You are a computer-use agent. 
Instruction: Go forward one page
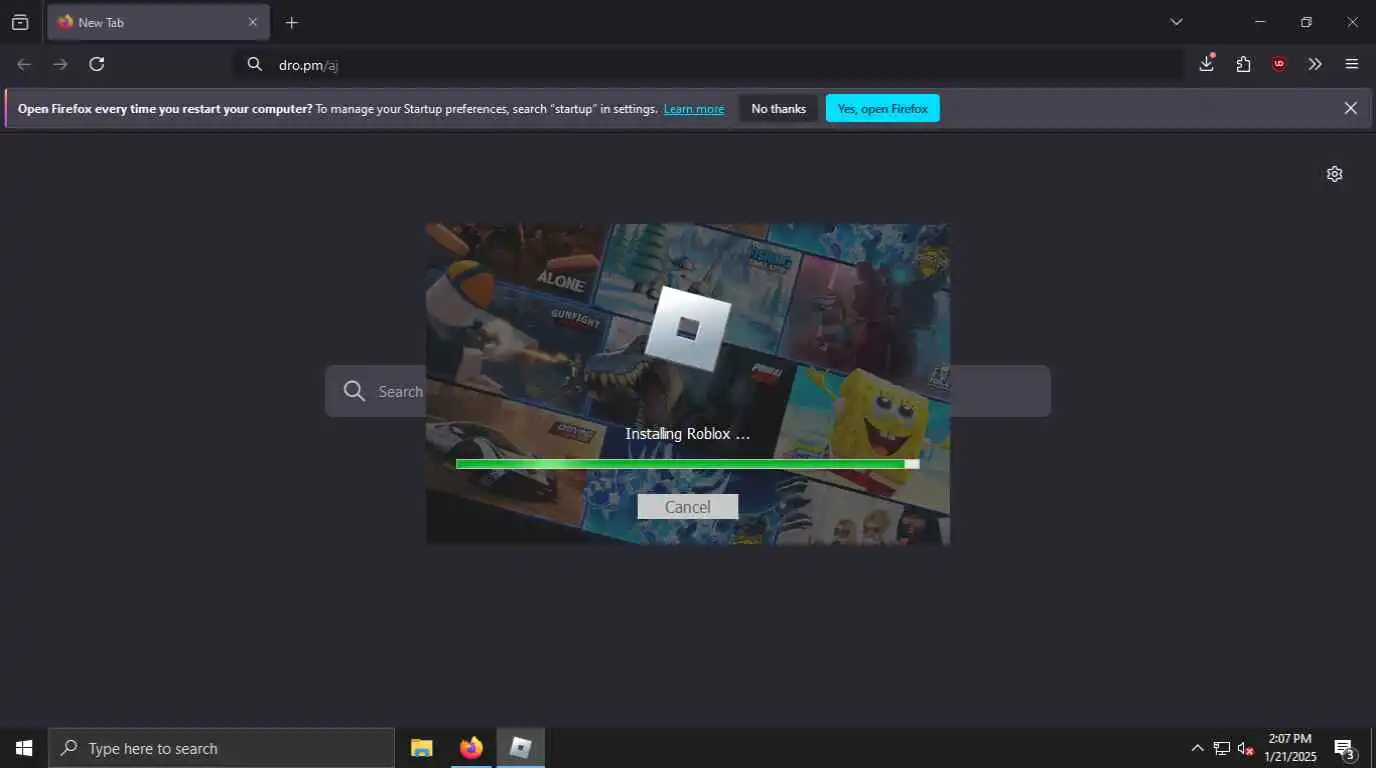[61, 64]
